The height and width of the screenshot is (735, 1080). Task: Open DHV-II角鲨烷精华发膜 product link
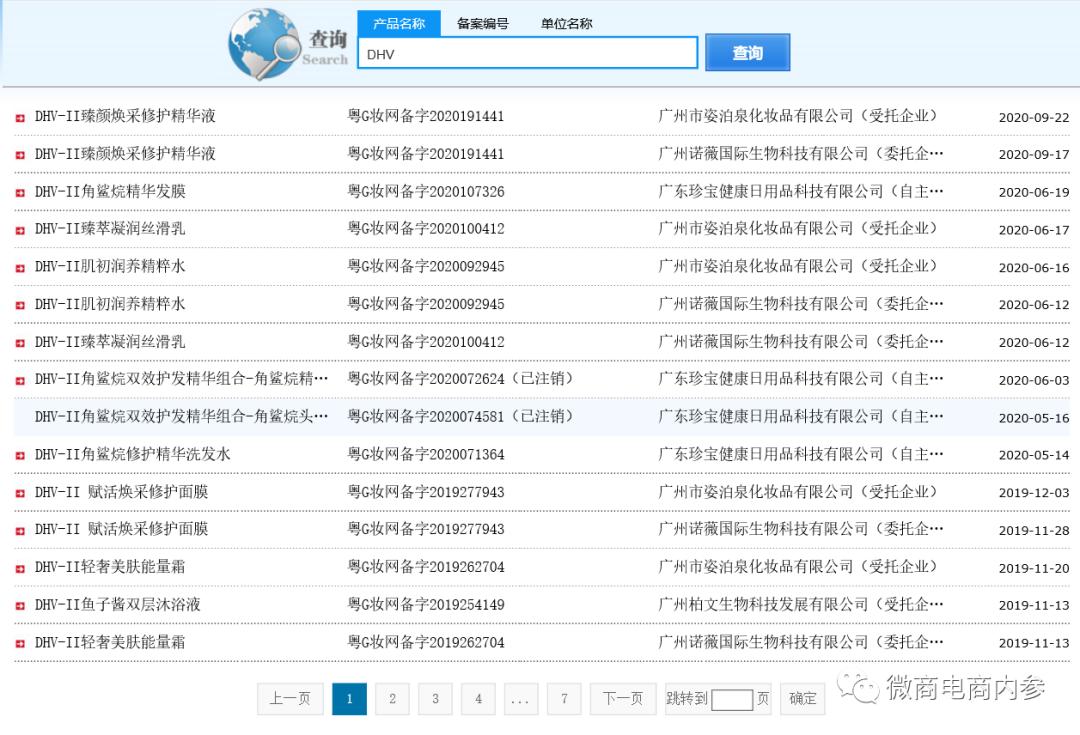pyautogui.click(x=110, y=191)
